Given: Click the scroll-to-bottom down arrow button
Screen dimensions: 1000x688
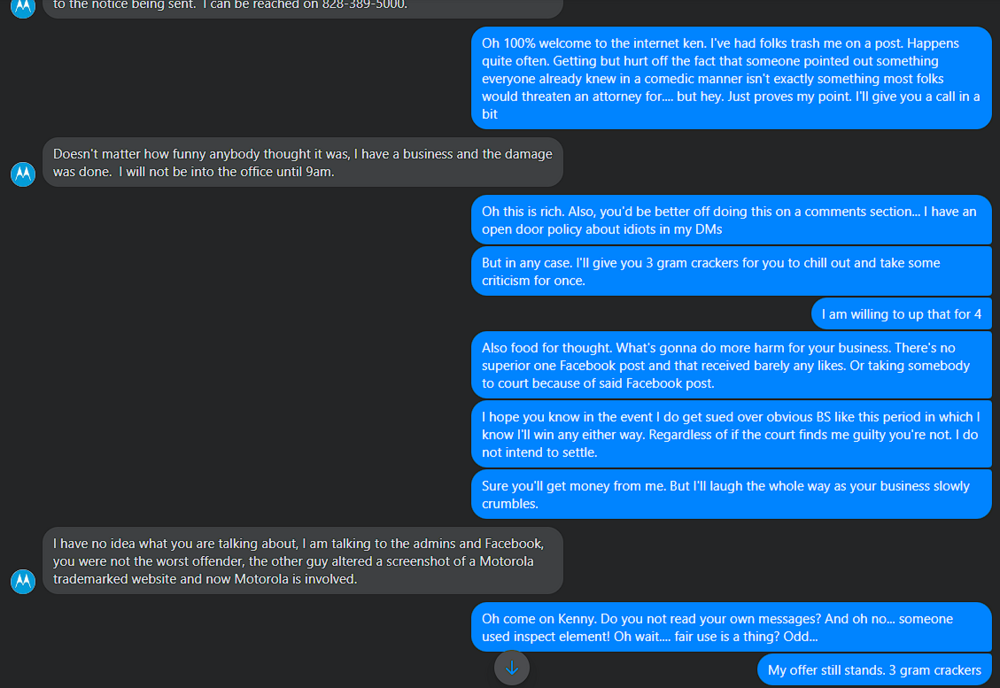Looking at the screenshot, I should coord(512,667).
